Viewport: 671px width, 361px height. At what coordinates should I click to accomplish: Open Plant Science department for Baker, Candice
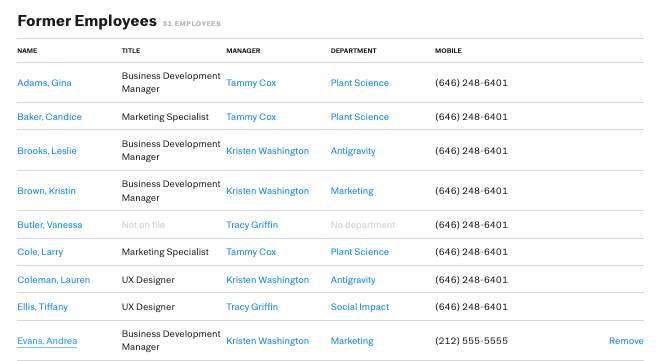pos(359,117)
